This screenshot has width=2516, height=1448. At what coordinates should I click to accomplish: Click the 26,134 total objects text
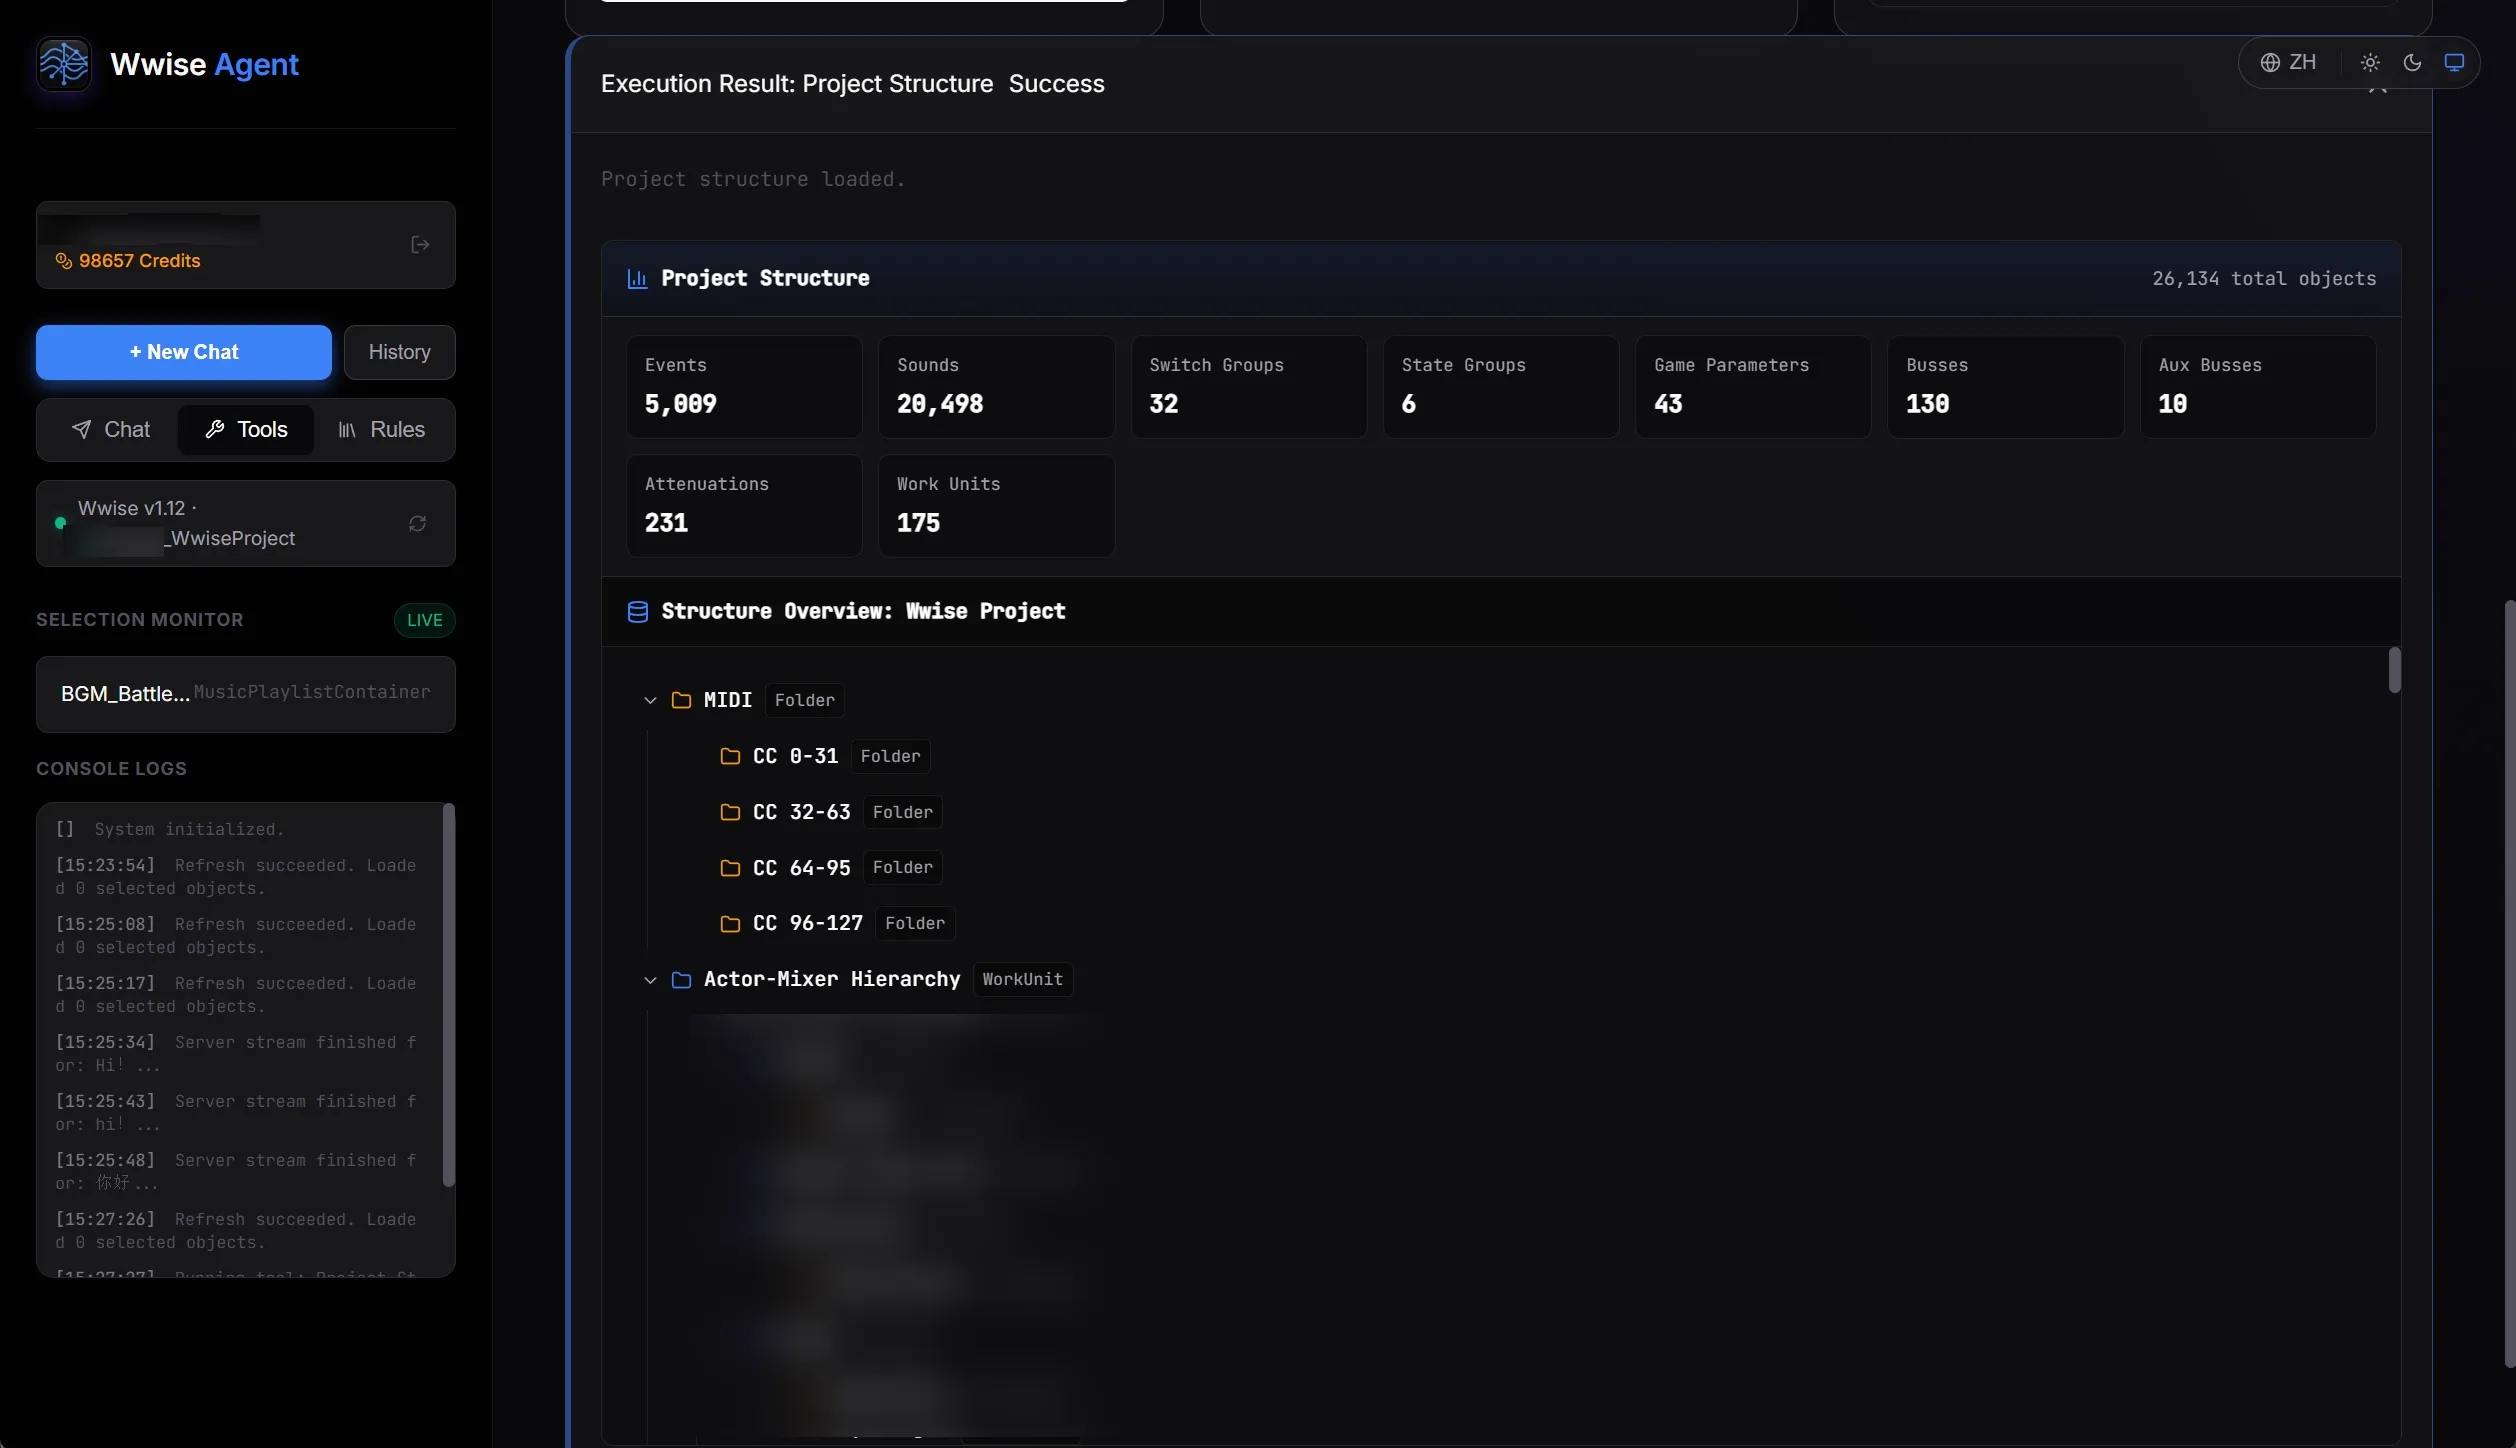[x=2264, y=279]
